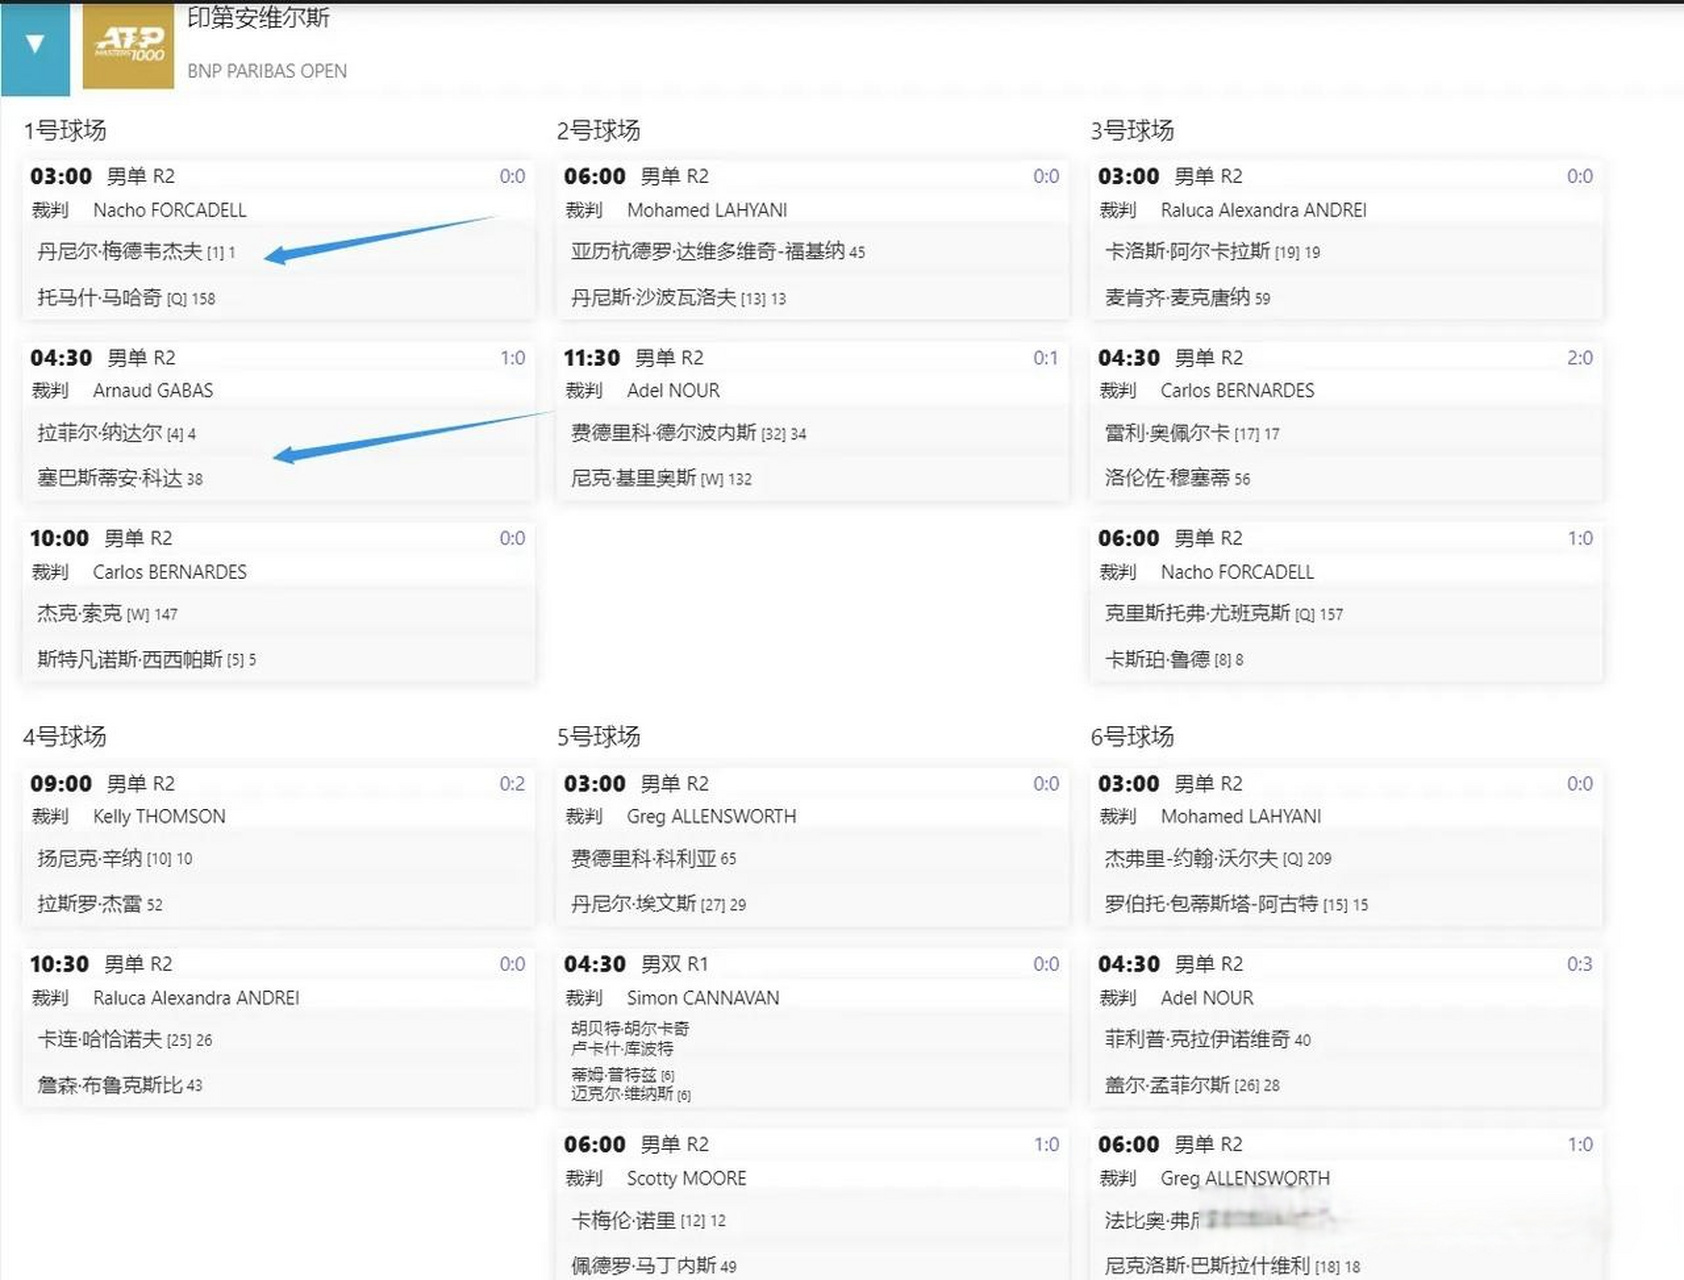Click referee Scotty MOORE
The image size is (1684, 1280).
coord(686,1179)
